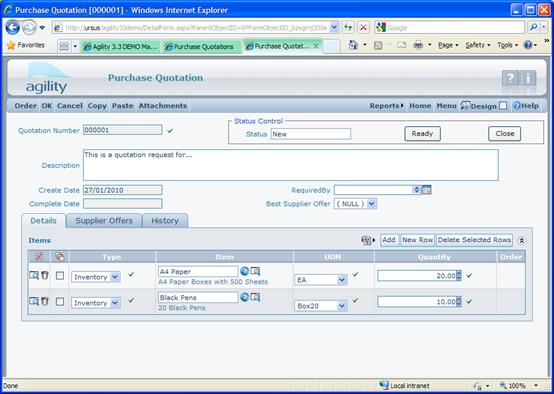Click the Attachments toolbar command

[163, 106]
